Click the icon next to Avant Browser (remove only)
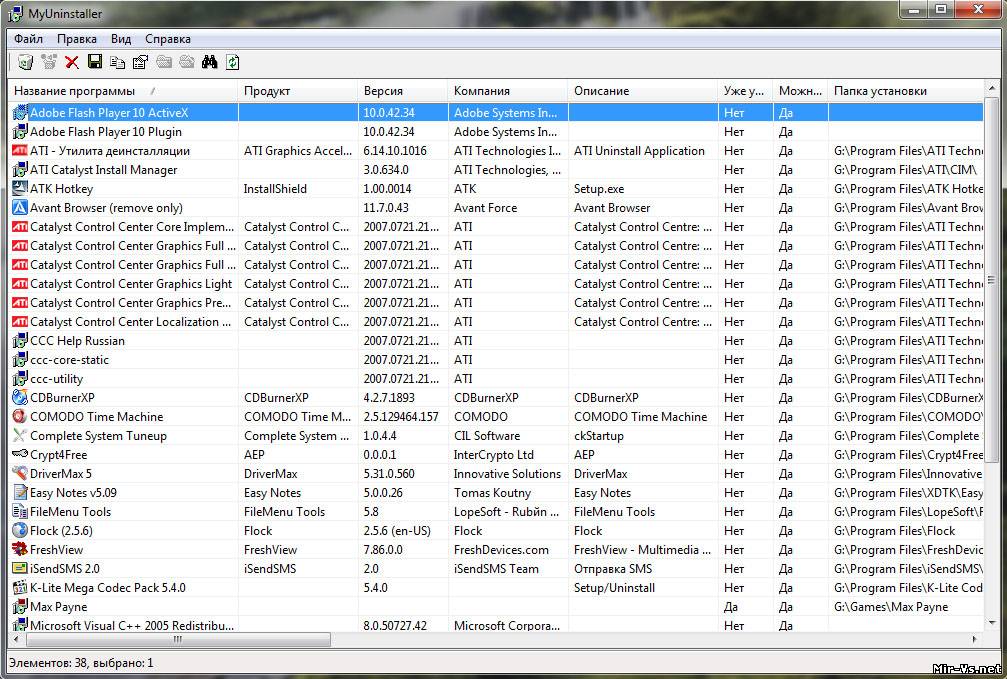1007x679 pixels. click(x=20, y=207)
